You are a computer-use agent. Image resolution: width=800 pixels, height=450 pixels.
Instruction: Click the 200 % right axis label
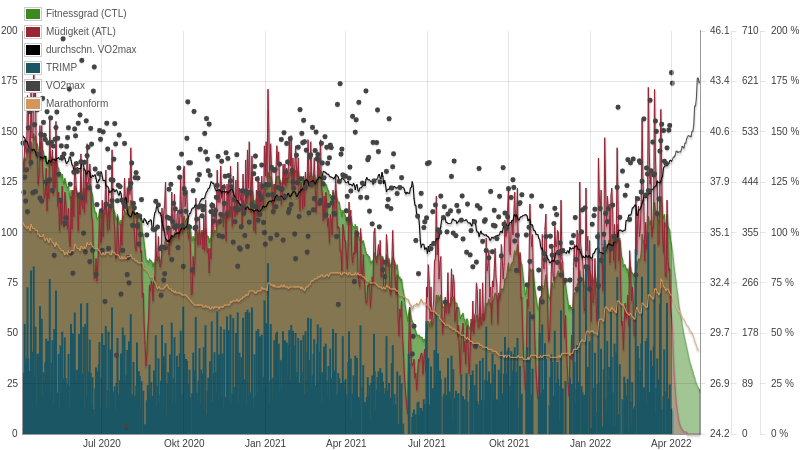tap(784, 30)
